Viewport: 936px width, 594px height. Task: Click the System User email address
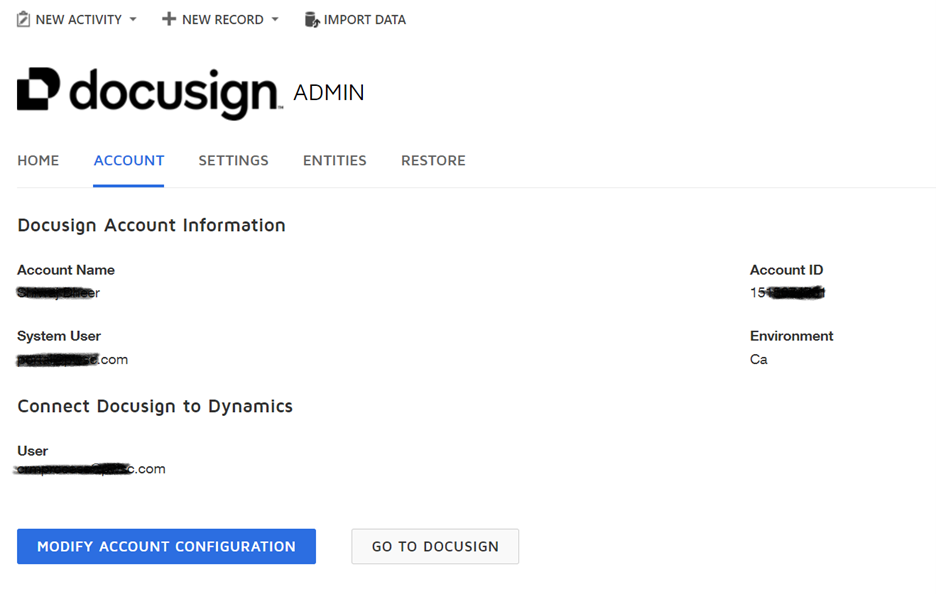click(71, 359)
